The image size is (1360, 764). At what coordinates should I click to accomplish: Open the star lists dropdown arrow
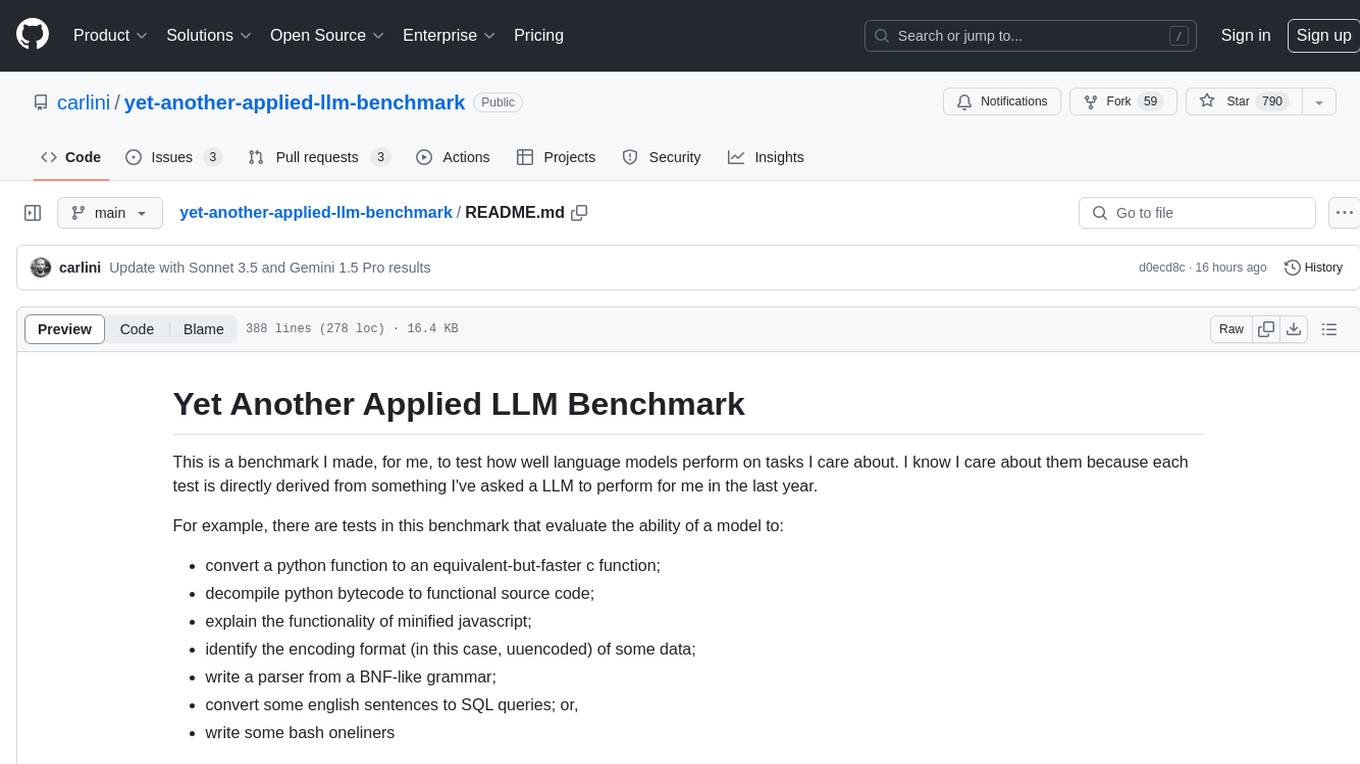1319,101
